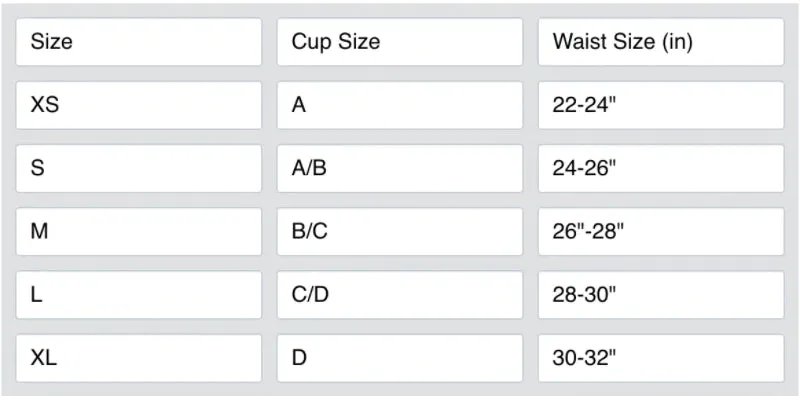Click the 28-30" waist cell
Image resolution: width=800 pixels, height=396 pixels.
[x=661, y=295]
